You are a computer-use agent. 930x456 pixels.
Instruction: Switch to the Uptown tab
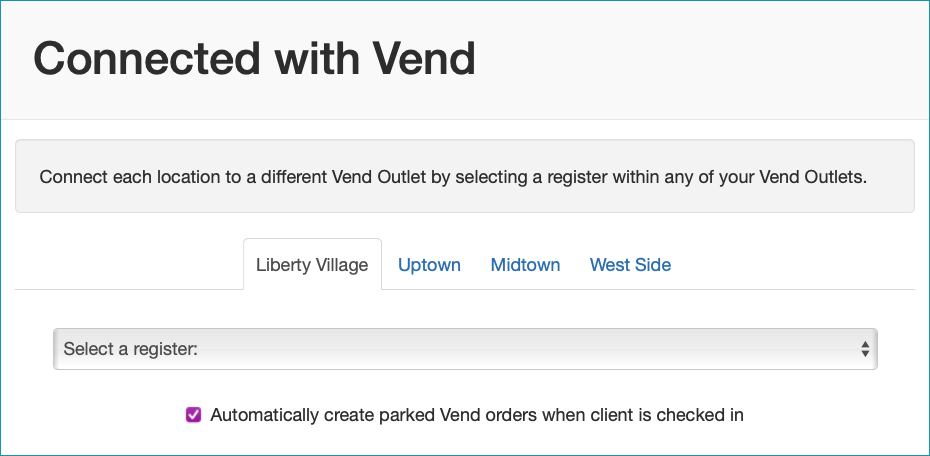[x=429, y=265]
